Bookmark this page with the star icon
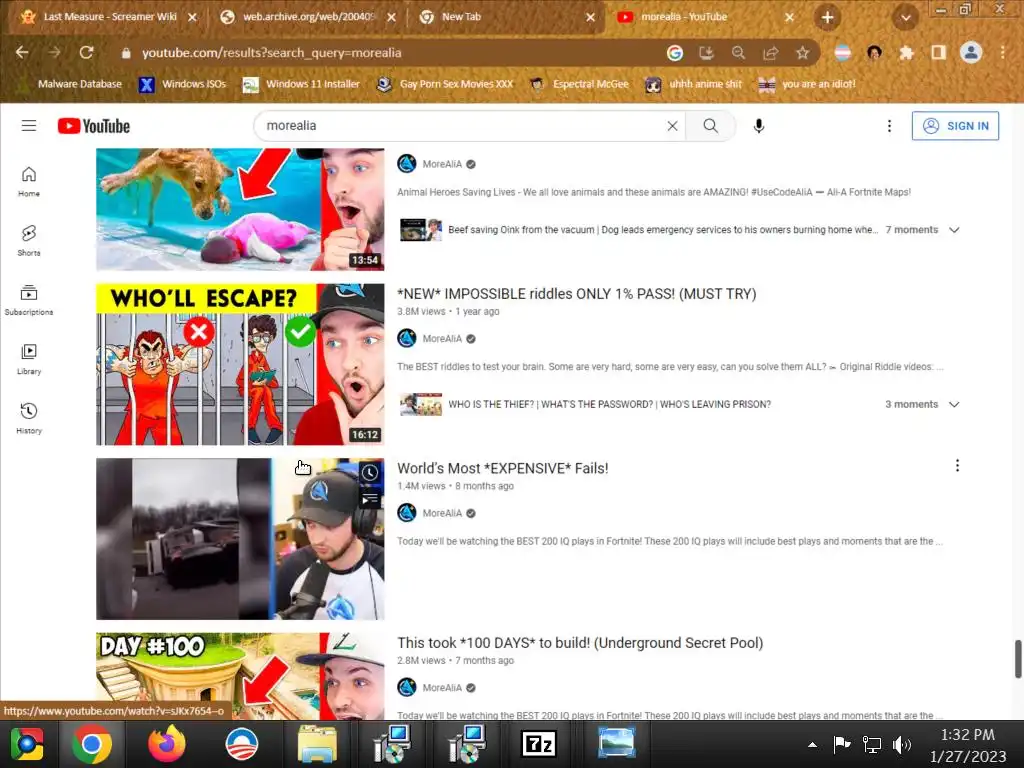 (802, 53)
